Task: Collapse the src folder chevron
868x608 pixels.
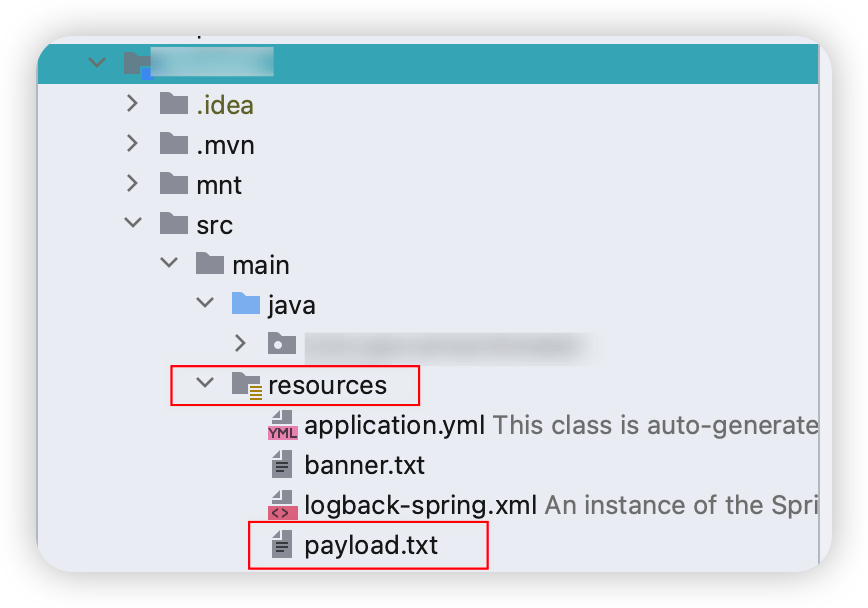Action: (x=133, y=223)
